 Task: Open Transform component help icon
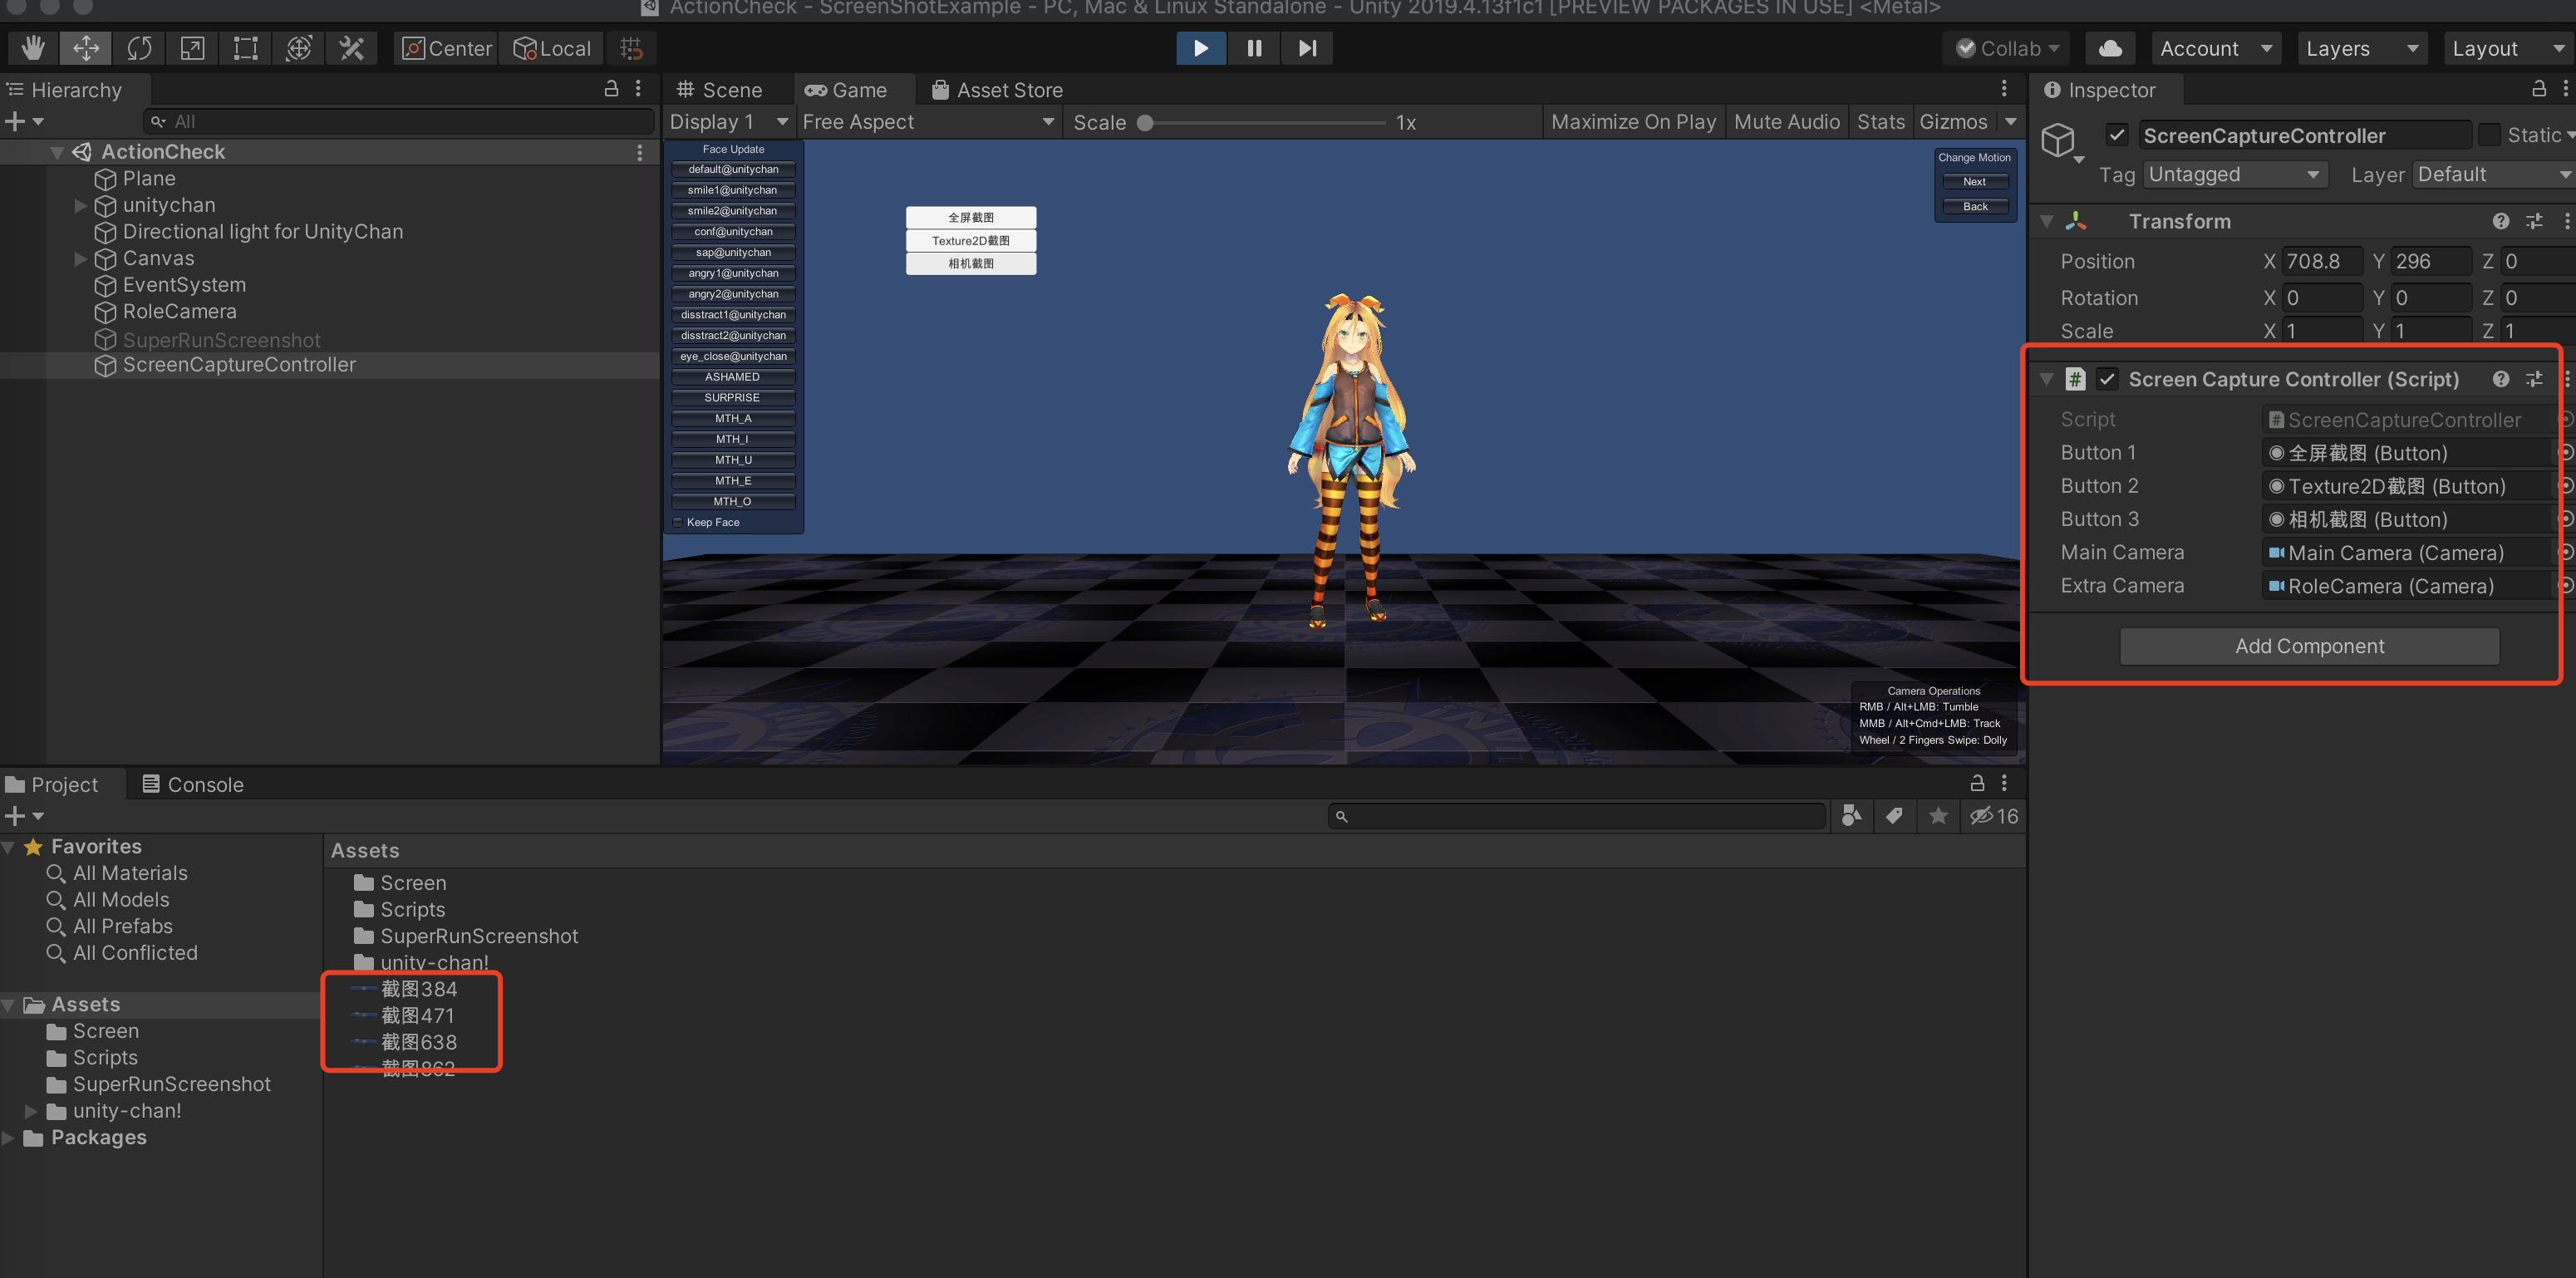pyautogui.click(x=2500, y=221)
